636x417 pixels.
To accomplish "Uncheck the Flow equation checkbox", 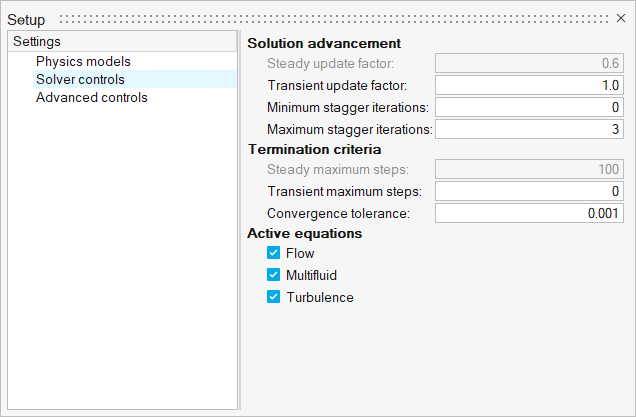I will click(x=273, y=253).
